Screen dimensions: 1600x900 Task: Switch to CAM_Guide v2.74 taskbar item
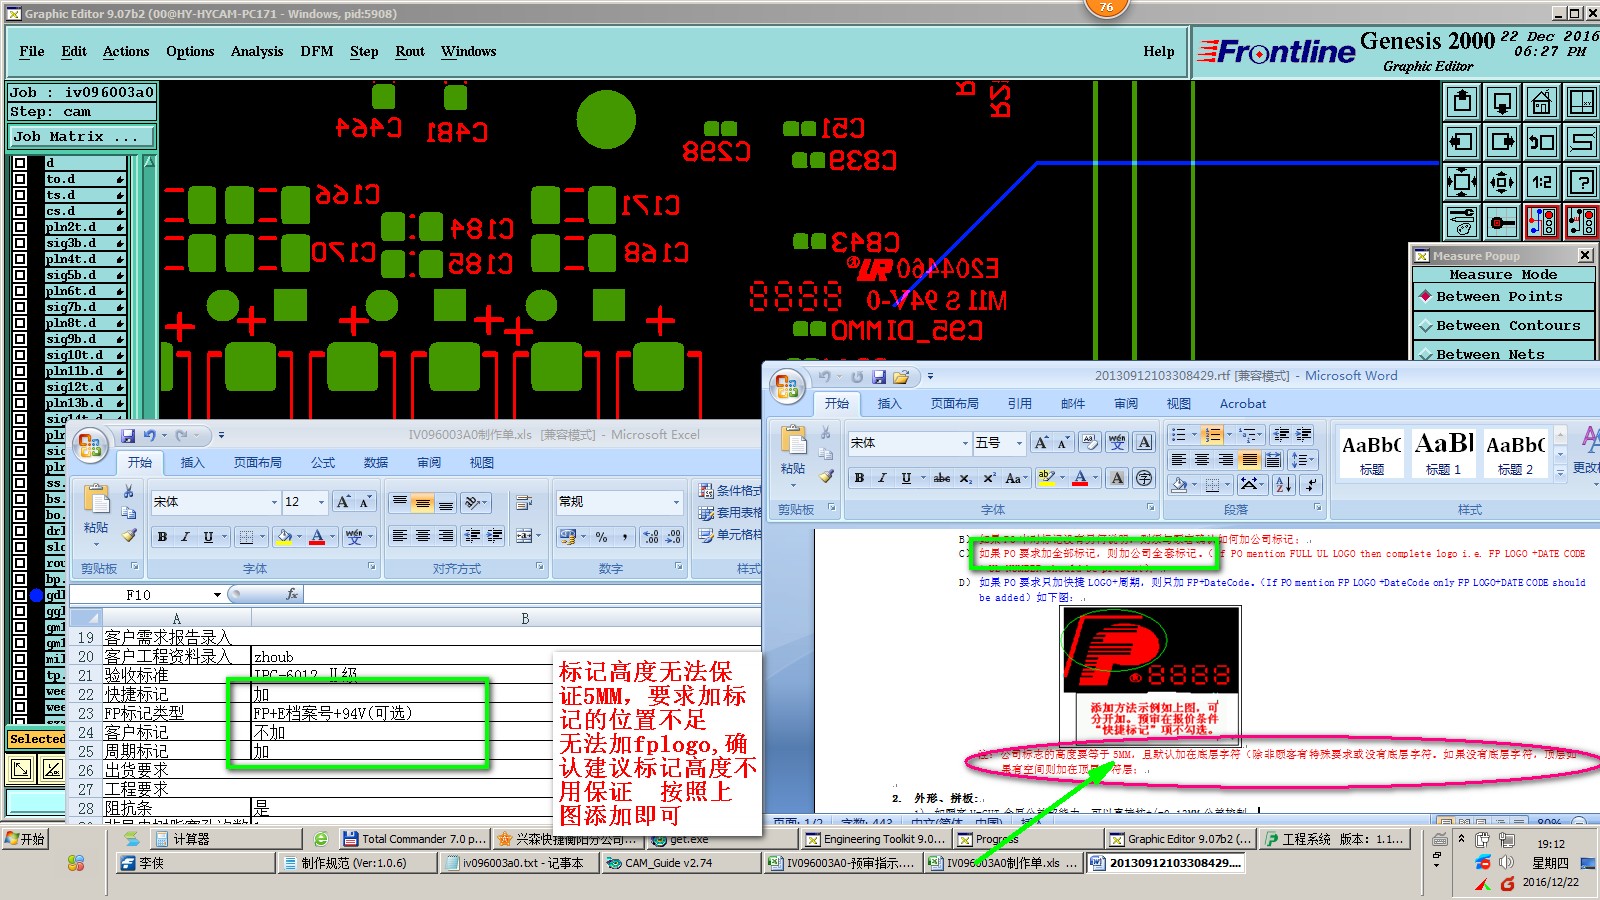pyautogui.click(x=683, y=863)
